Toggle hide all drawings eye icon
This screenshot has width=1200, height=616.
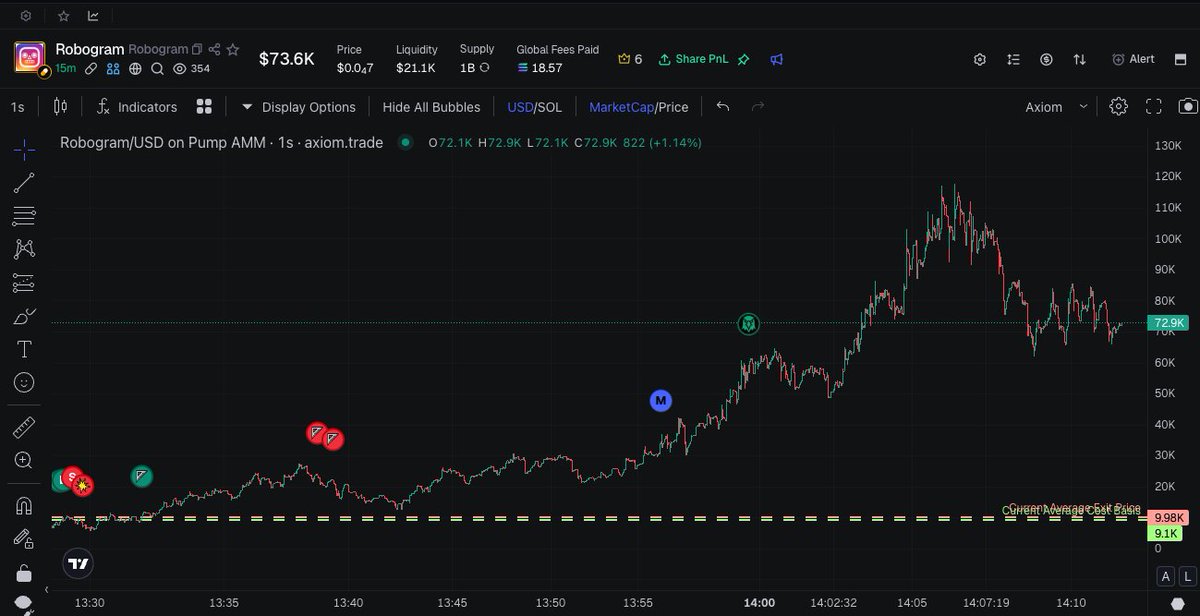25,604
